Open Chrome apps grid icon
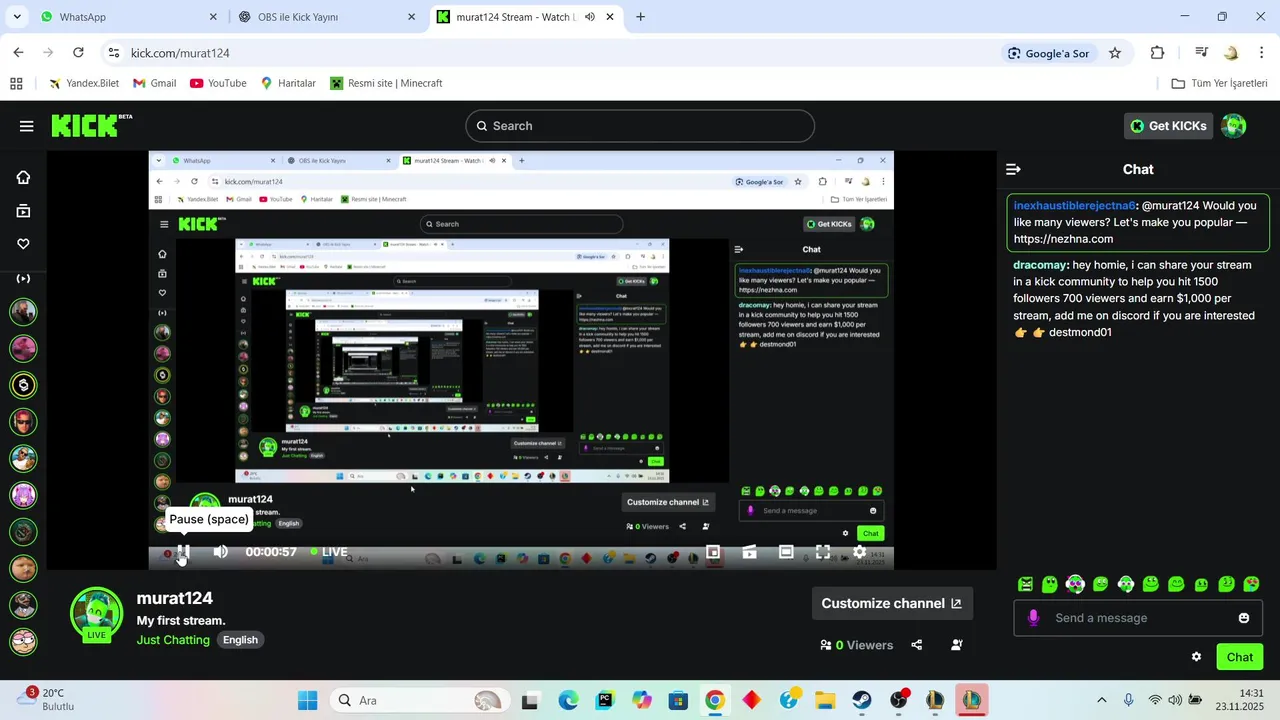The width and height of the screenshot is (1280, 720). [16, 83]
